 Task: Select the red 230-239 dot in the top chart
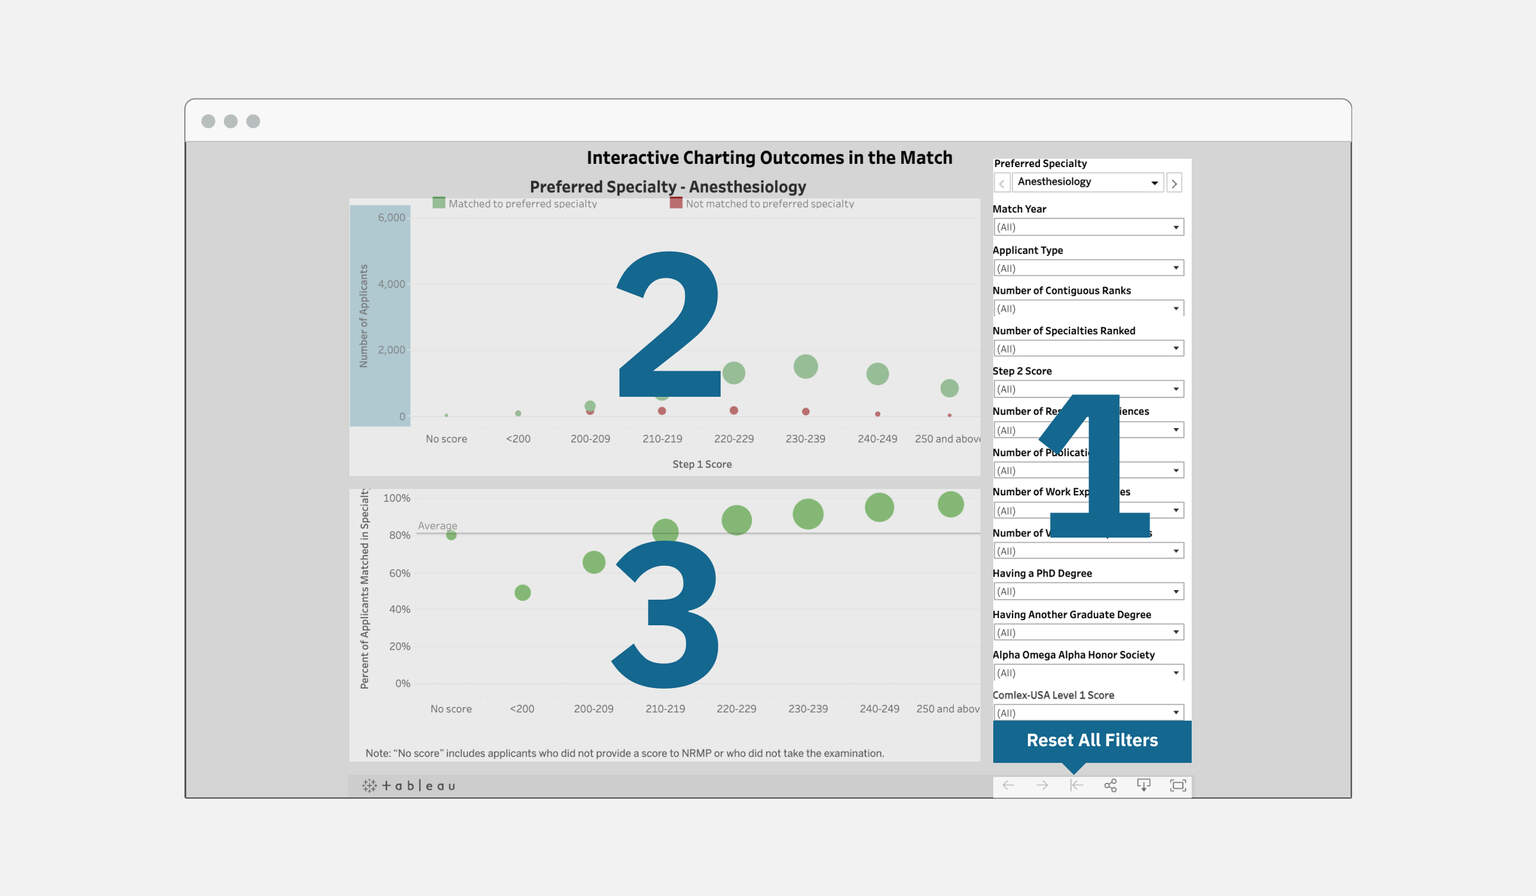tap(805, 411)
